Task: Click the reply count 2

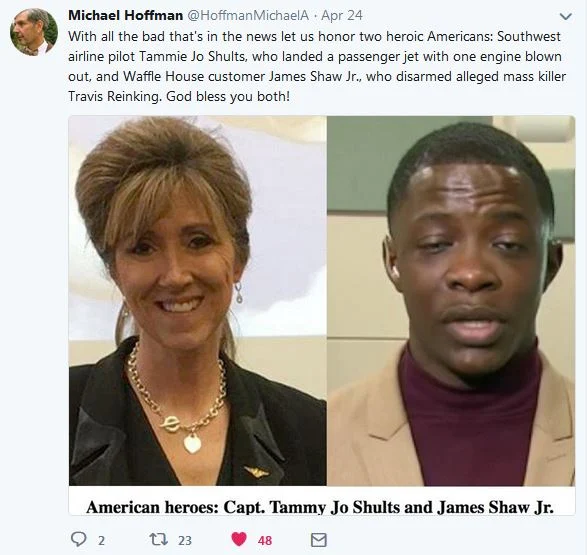Action: coord(101,540)
